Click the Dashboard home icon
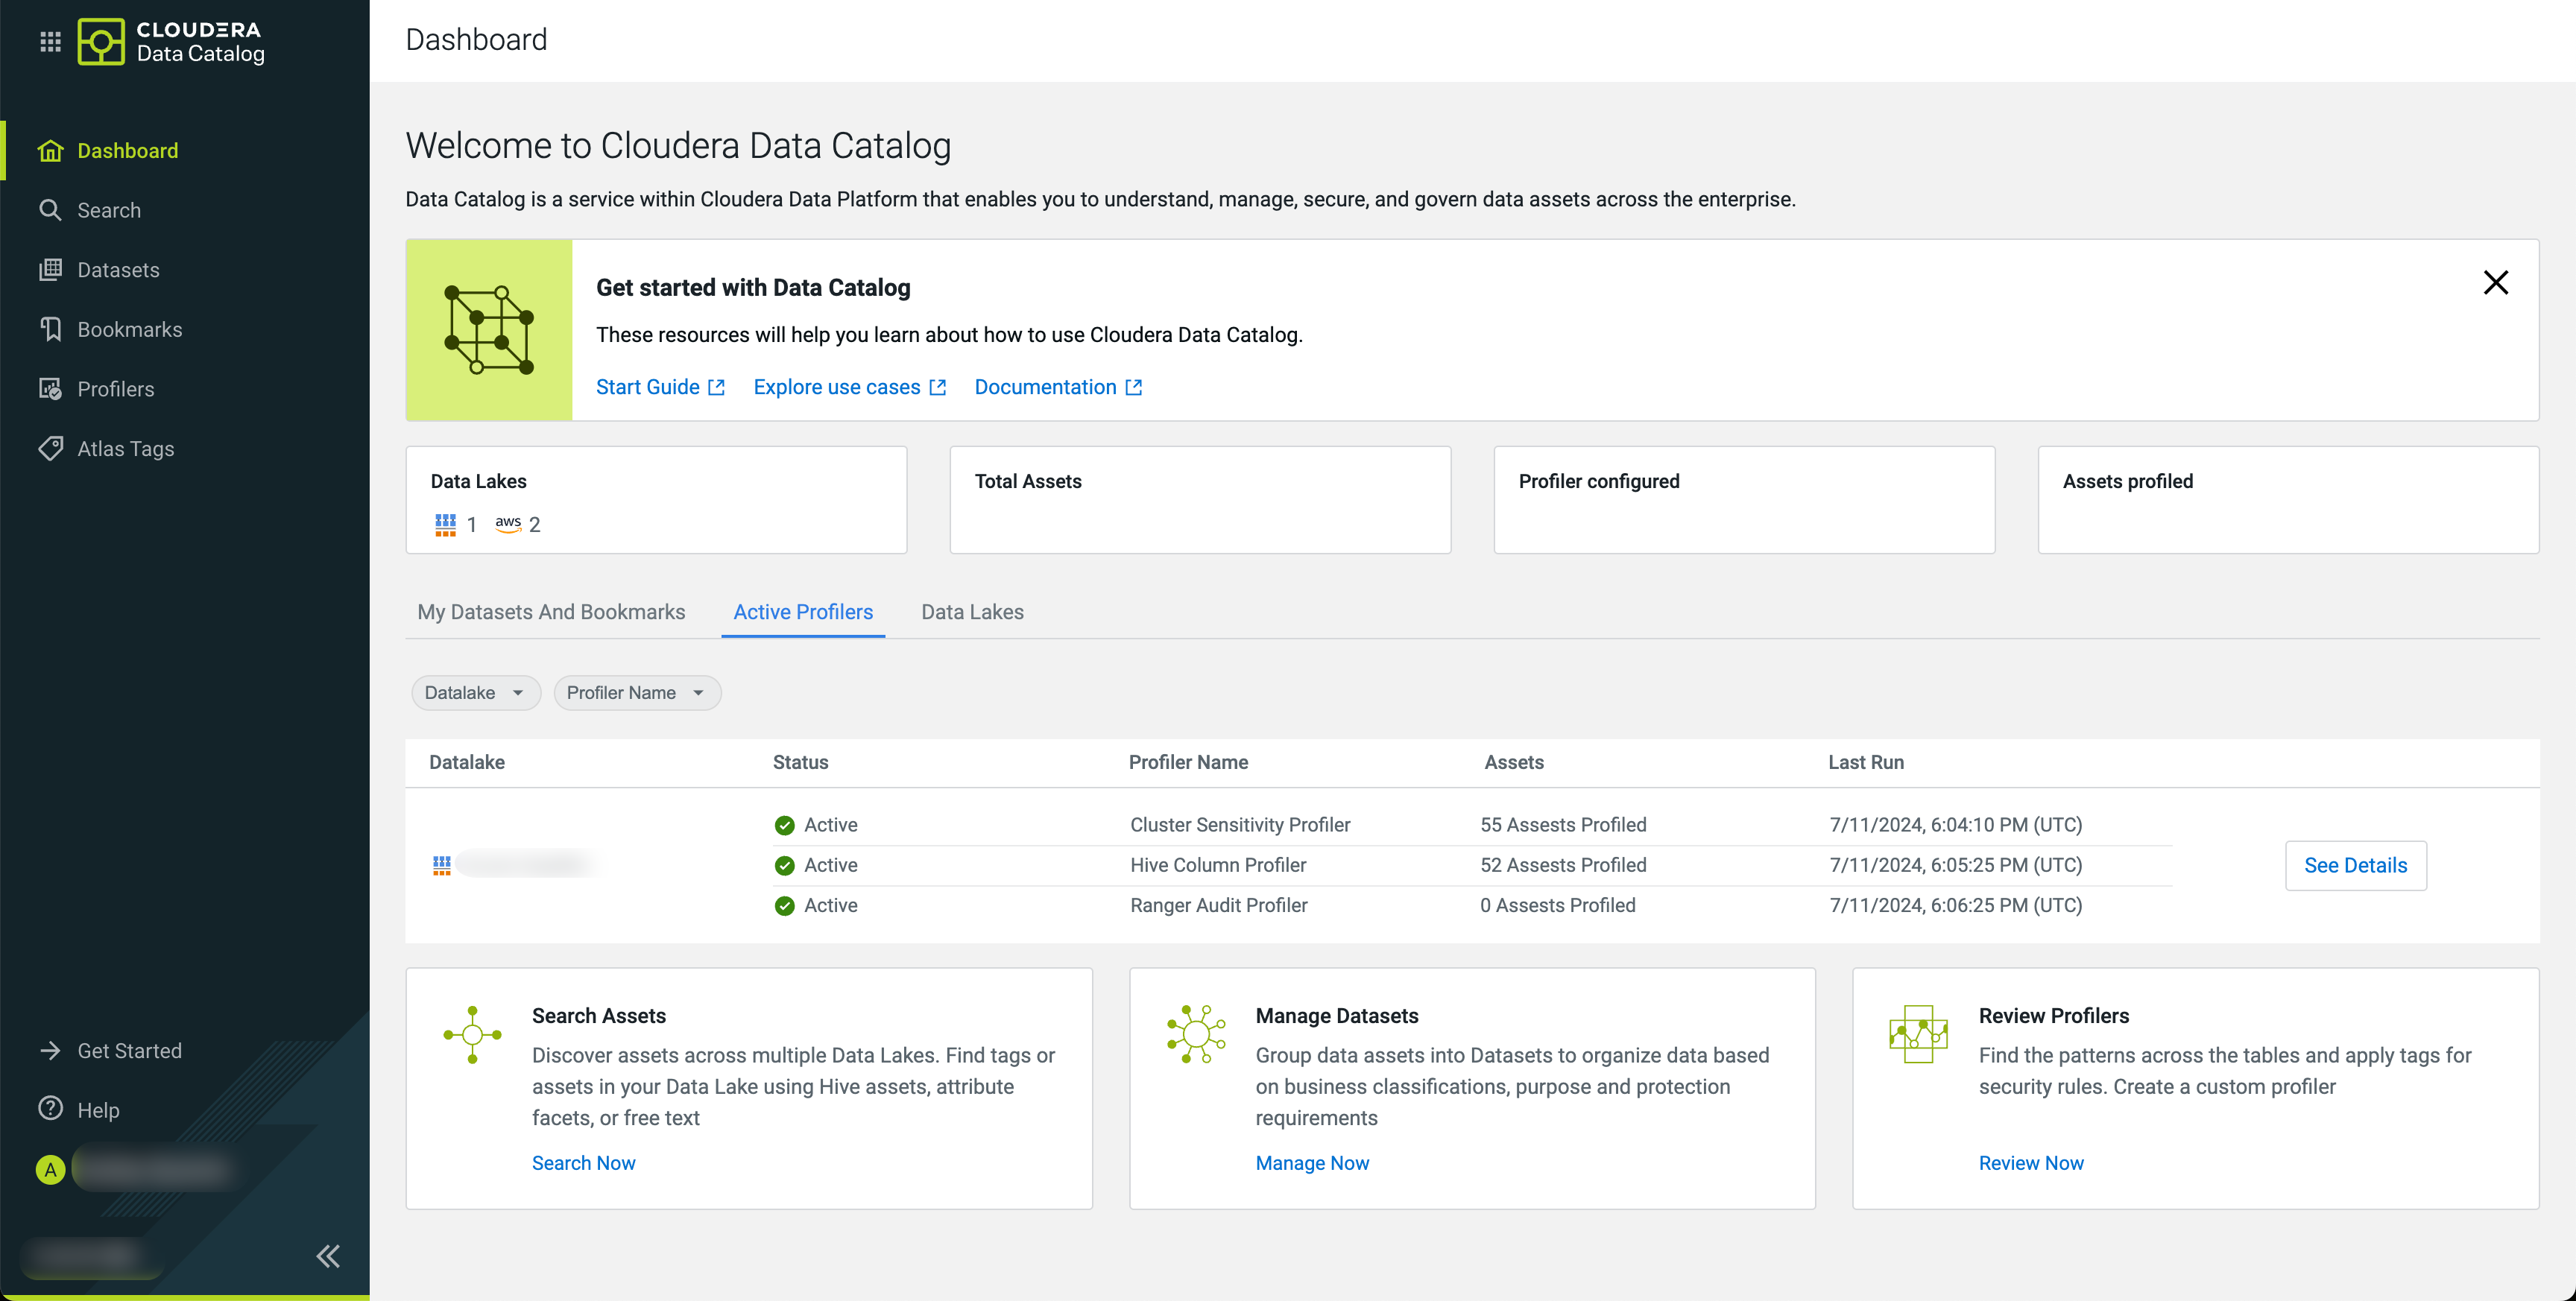Viewport: 2576px width, 1301px height. coord(50,151)
